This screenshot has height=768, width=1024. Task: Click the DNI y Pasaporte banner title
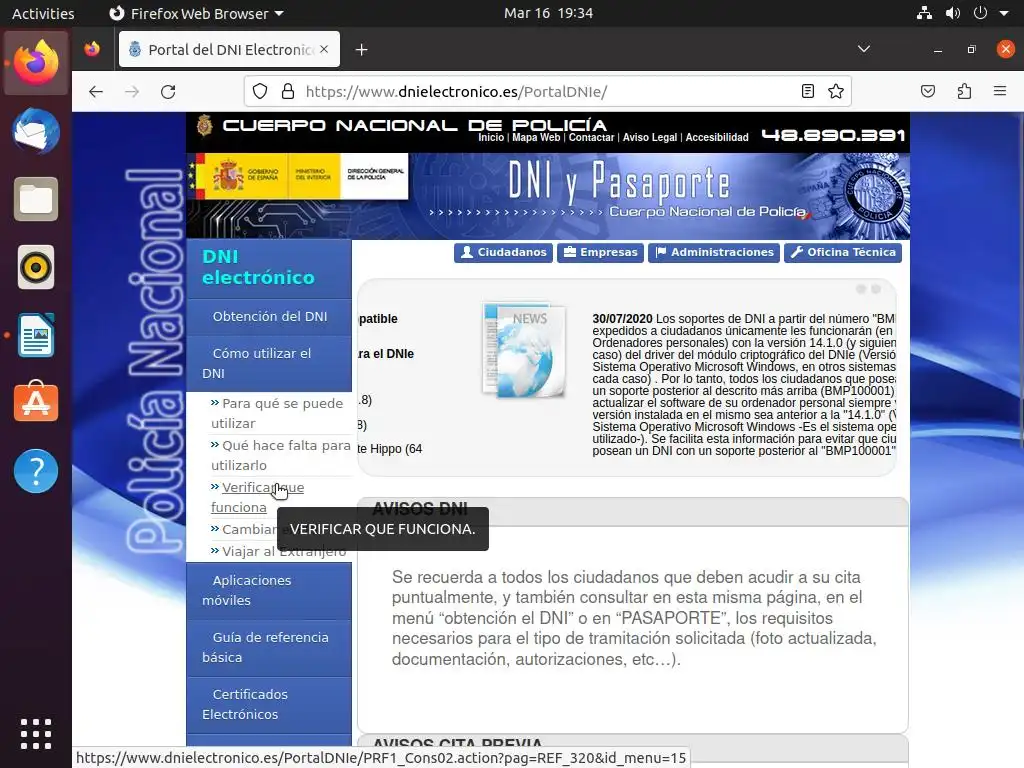pos(619,182)
